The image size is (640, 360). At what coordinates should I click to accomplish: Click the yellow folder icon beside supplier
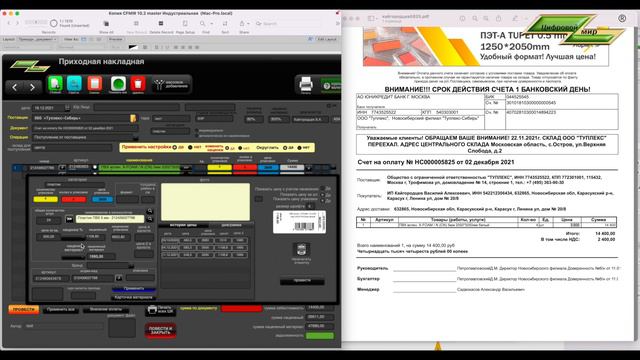[133, 118]
